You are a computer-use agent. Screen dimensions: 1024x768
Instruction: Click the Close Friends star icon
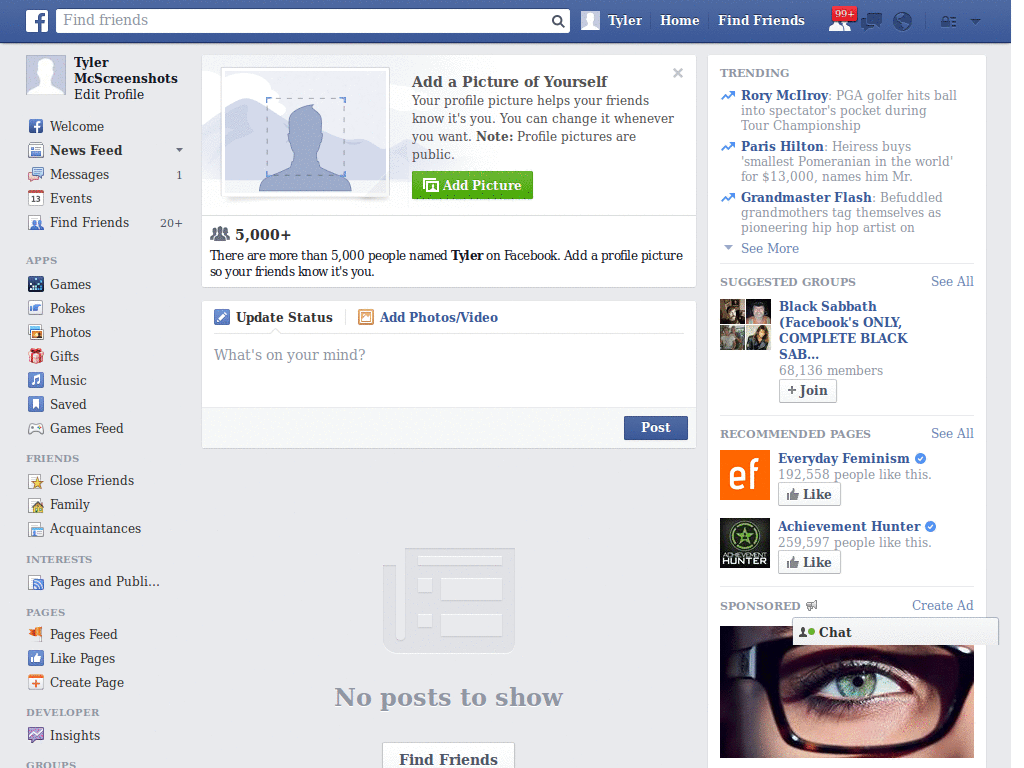coord(36,481)
